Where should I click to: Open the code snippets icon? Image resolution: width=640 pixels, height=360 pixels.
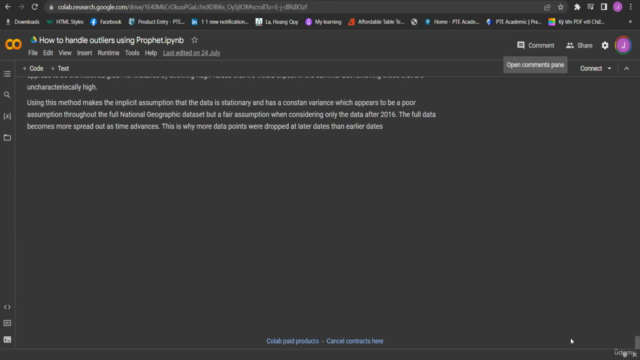tap(7, 307)
